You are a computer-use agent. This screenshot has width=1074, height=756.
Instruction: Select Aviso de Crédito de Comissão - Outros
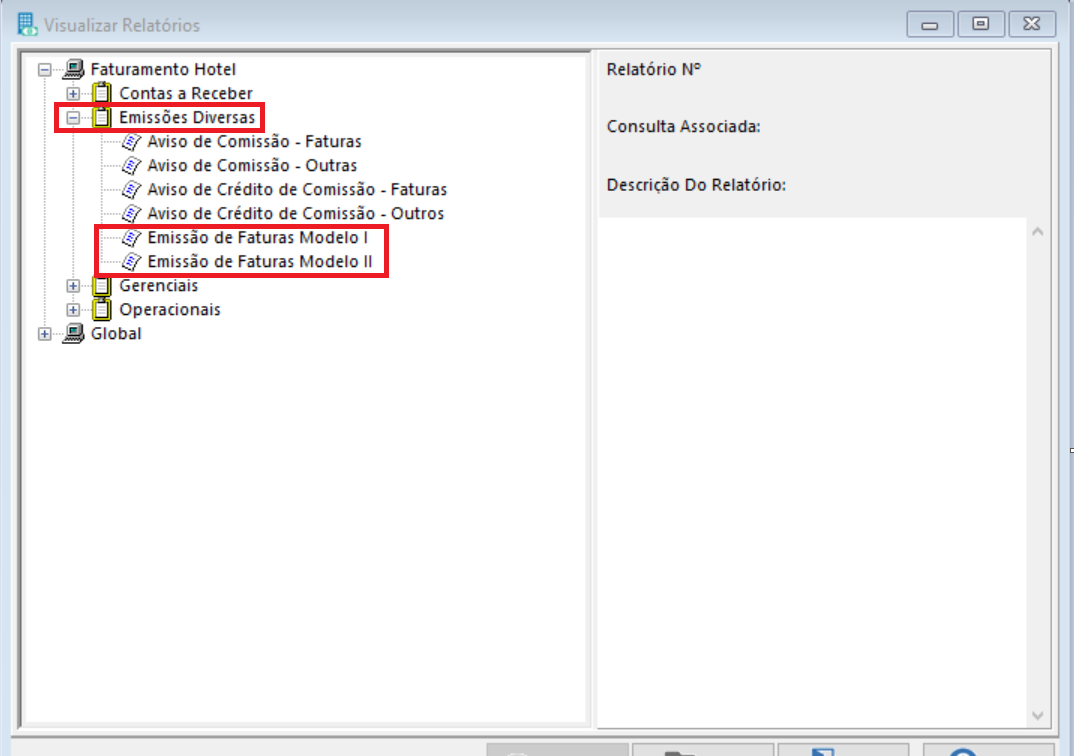[x=296, y=213]
